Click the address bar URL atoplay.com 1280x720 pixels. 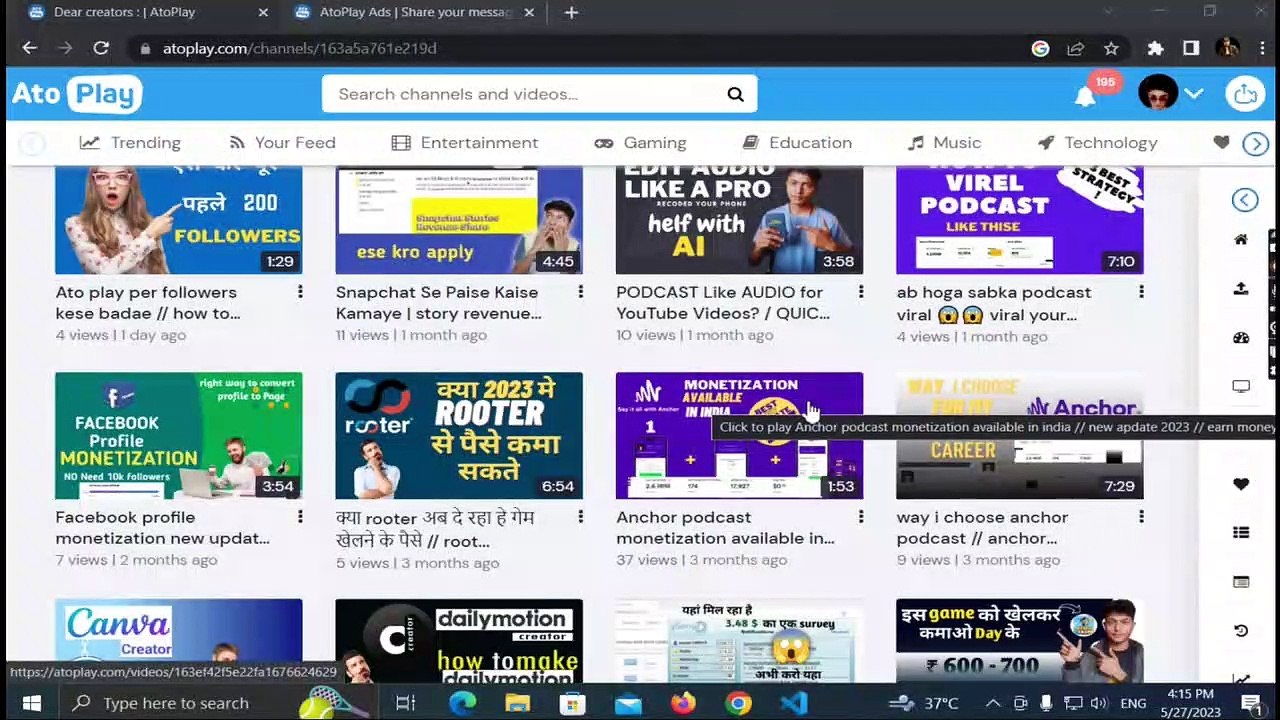coord(300,48)
